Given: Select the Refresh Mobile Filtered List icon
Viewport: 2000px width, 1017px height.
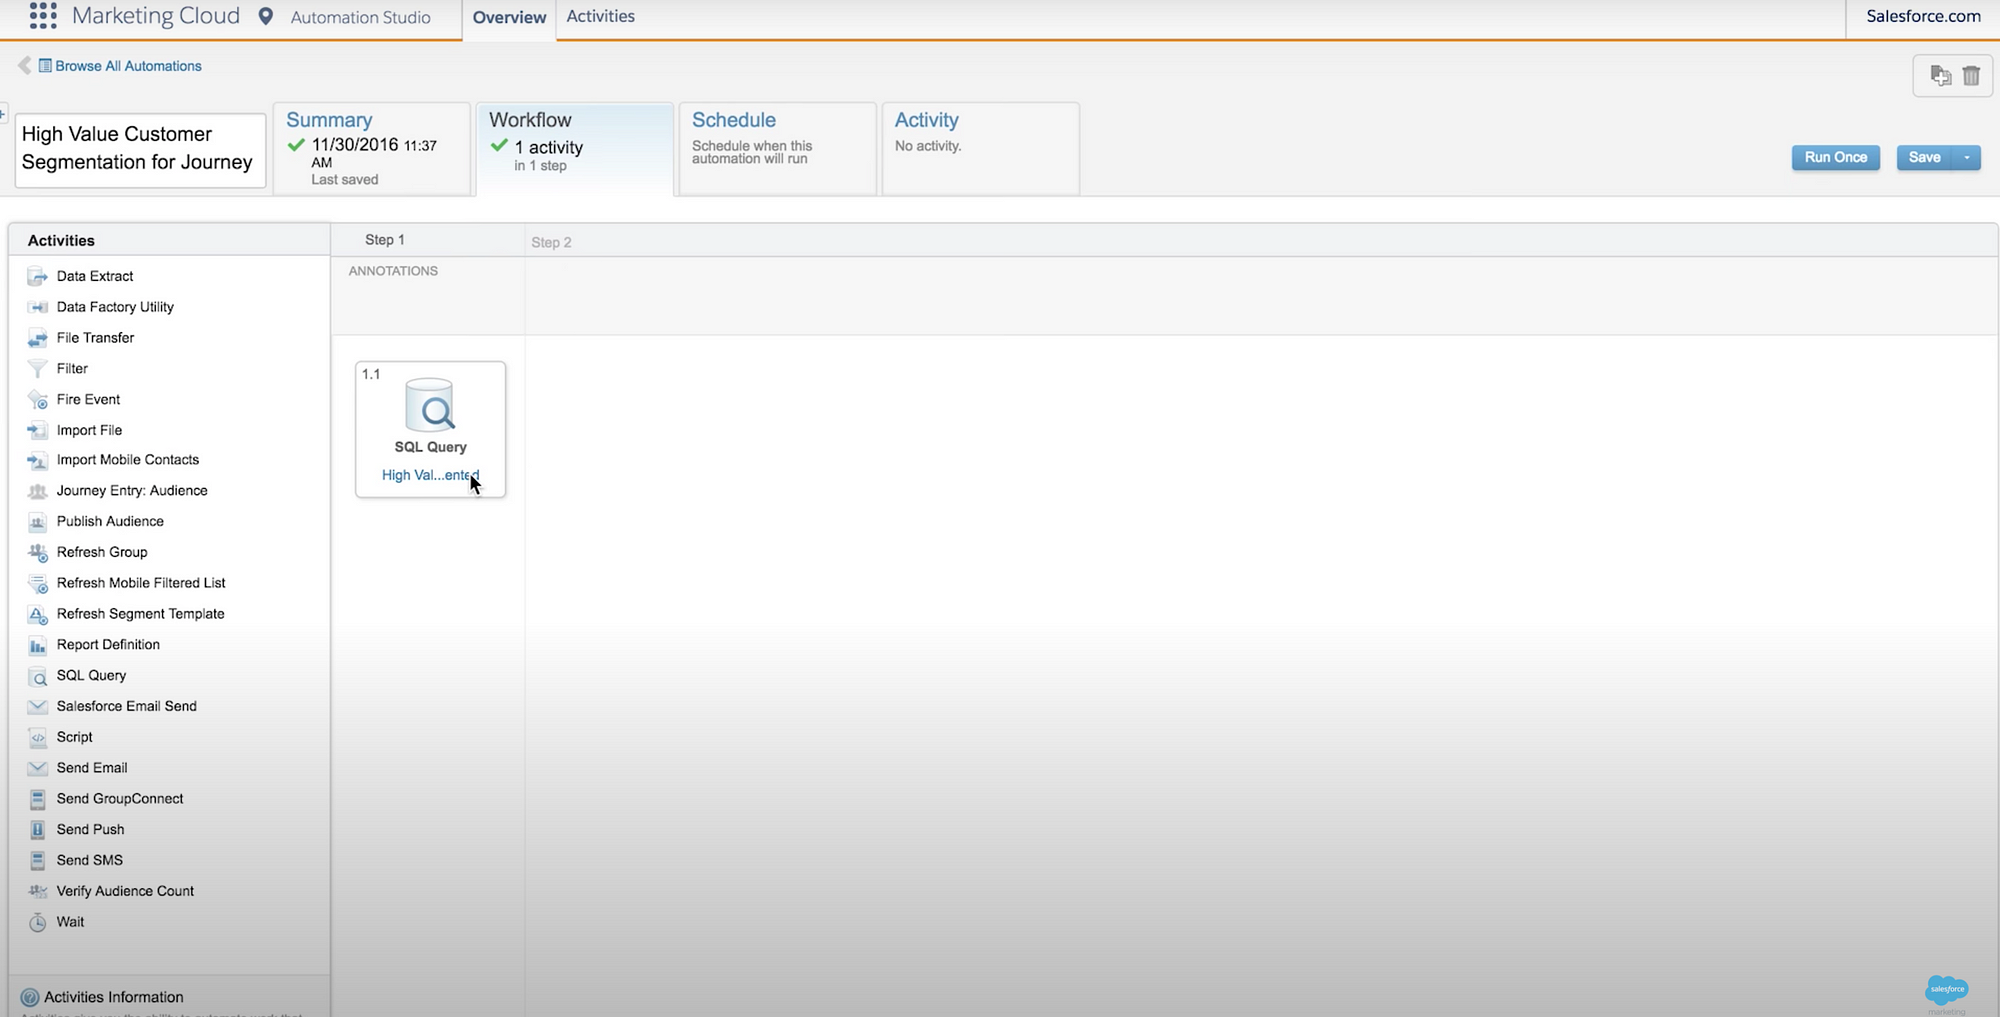Looking at the screenshot, I should click(x=37, y=584).
